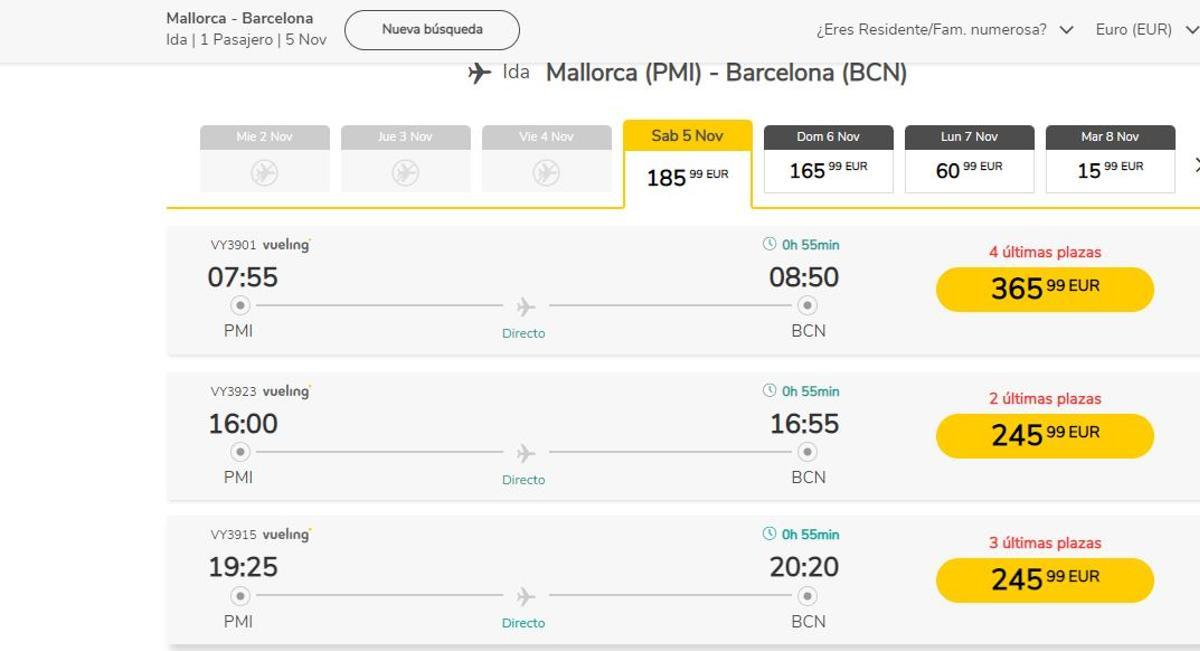The image size is (1200, 651).
Task: Click the grayed plane icon under Mie 2 Nov
Action: click(x=264, y=172)
